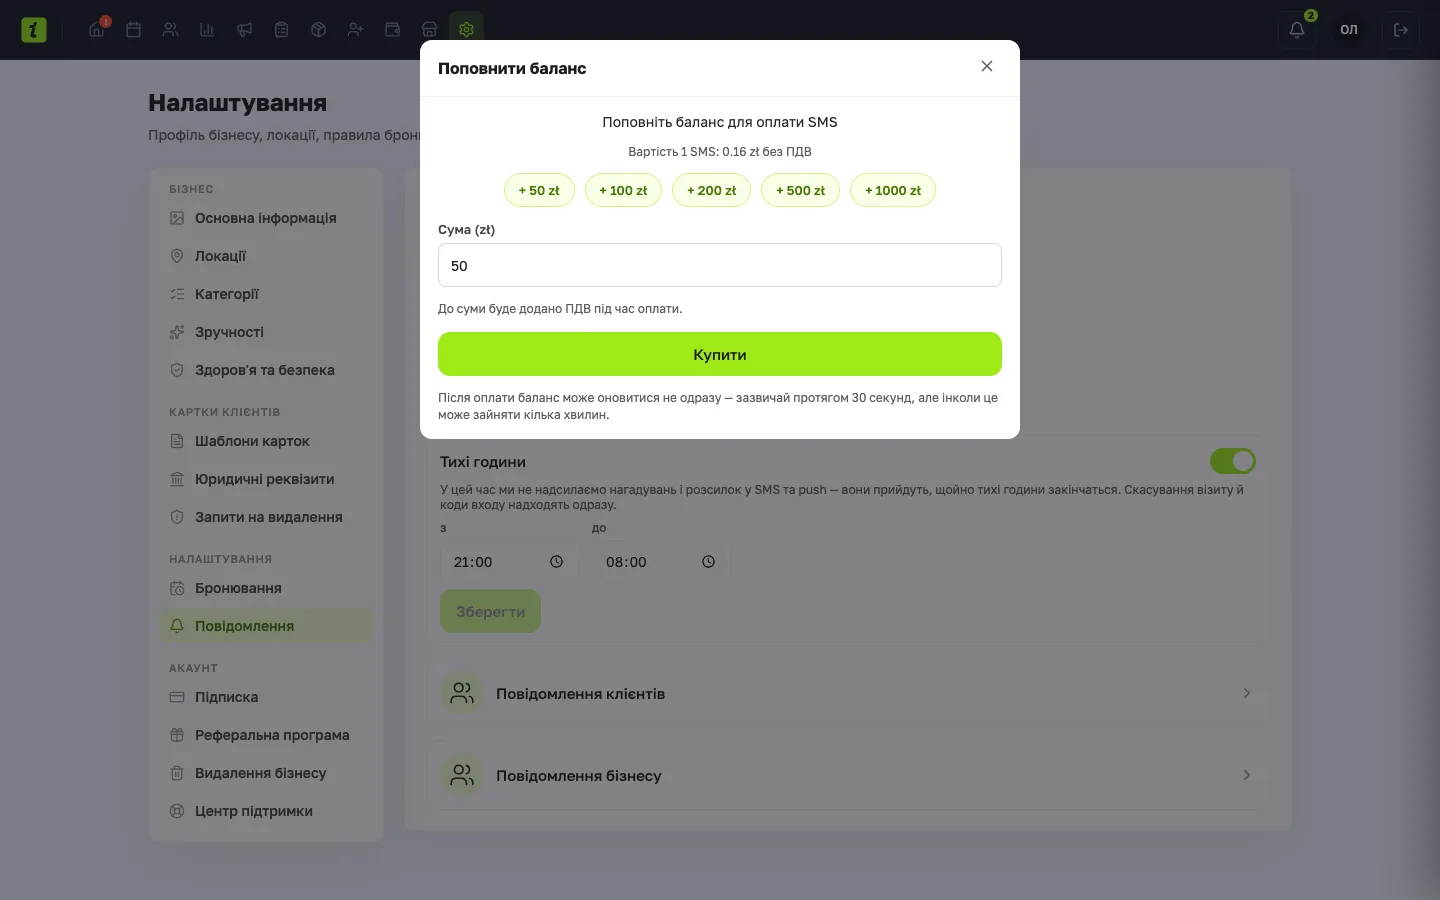Open the notifications bell with badge 2
The image size is (1440, 900).
1297,30
